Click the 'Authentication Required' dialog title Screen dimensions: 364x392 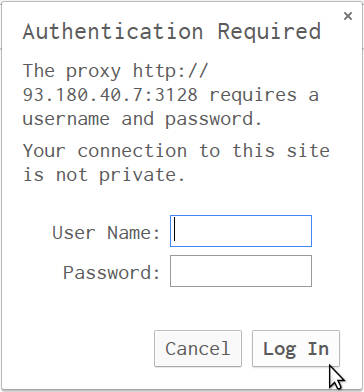(x=172, y=32)
